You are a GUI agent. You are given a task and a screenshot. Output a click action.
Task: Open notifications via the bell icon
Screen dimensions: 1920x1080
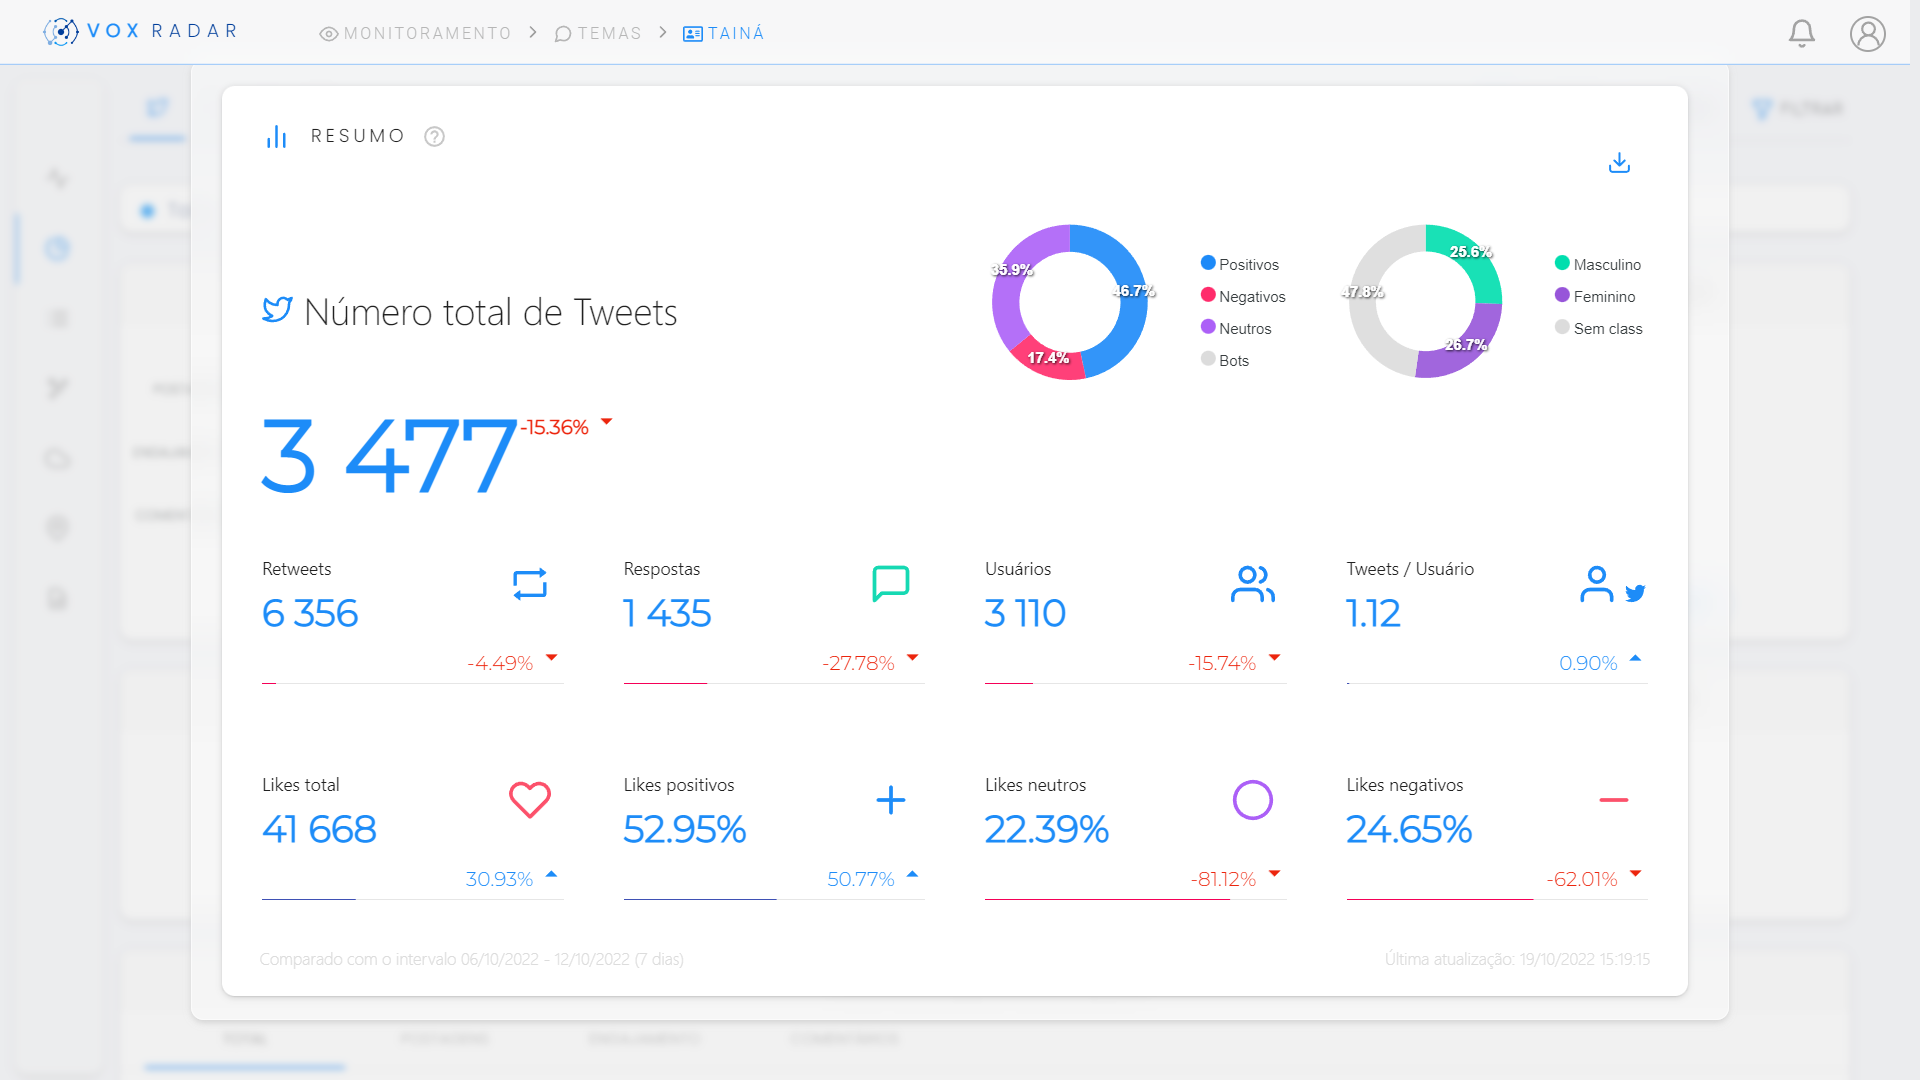1802,32
